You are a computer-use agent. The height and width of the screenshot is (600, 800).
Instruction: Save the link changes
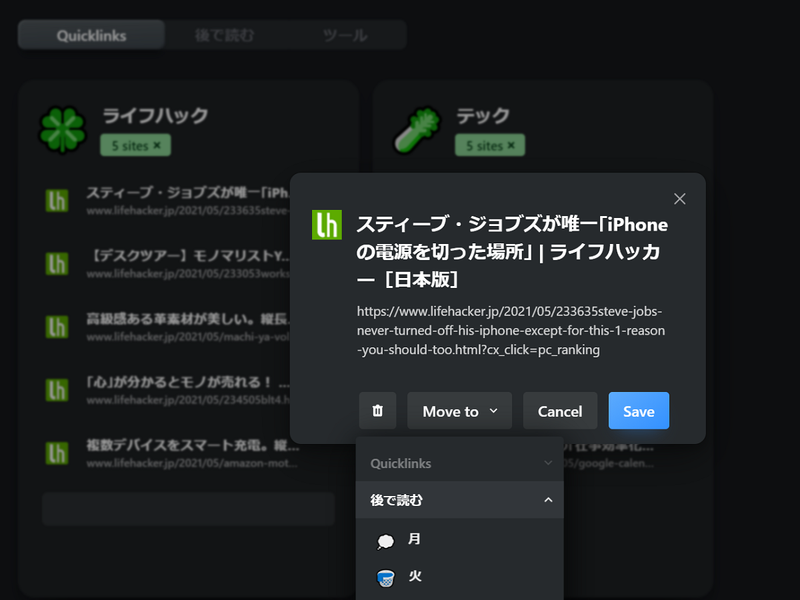coord(639,411)
